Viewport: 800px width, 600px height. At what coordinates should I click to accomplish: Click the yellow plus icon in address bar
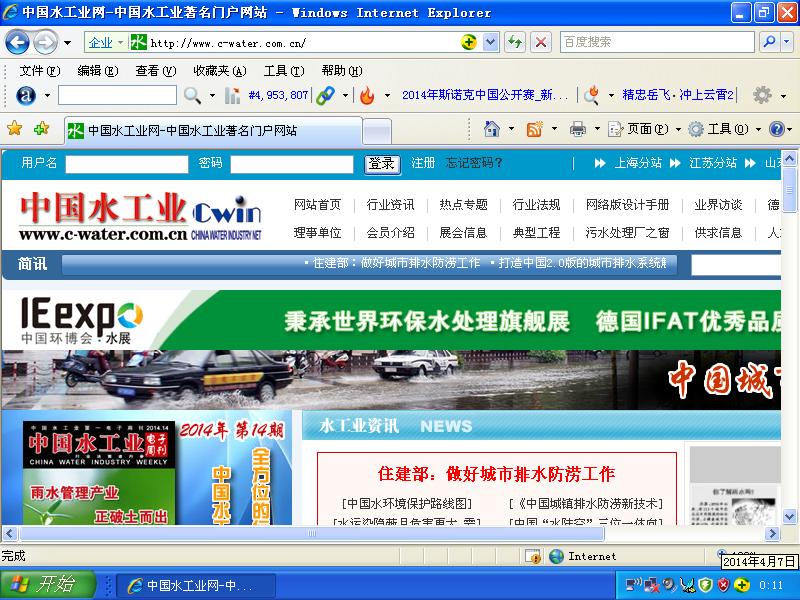pos(468,42)
